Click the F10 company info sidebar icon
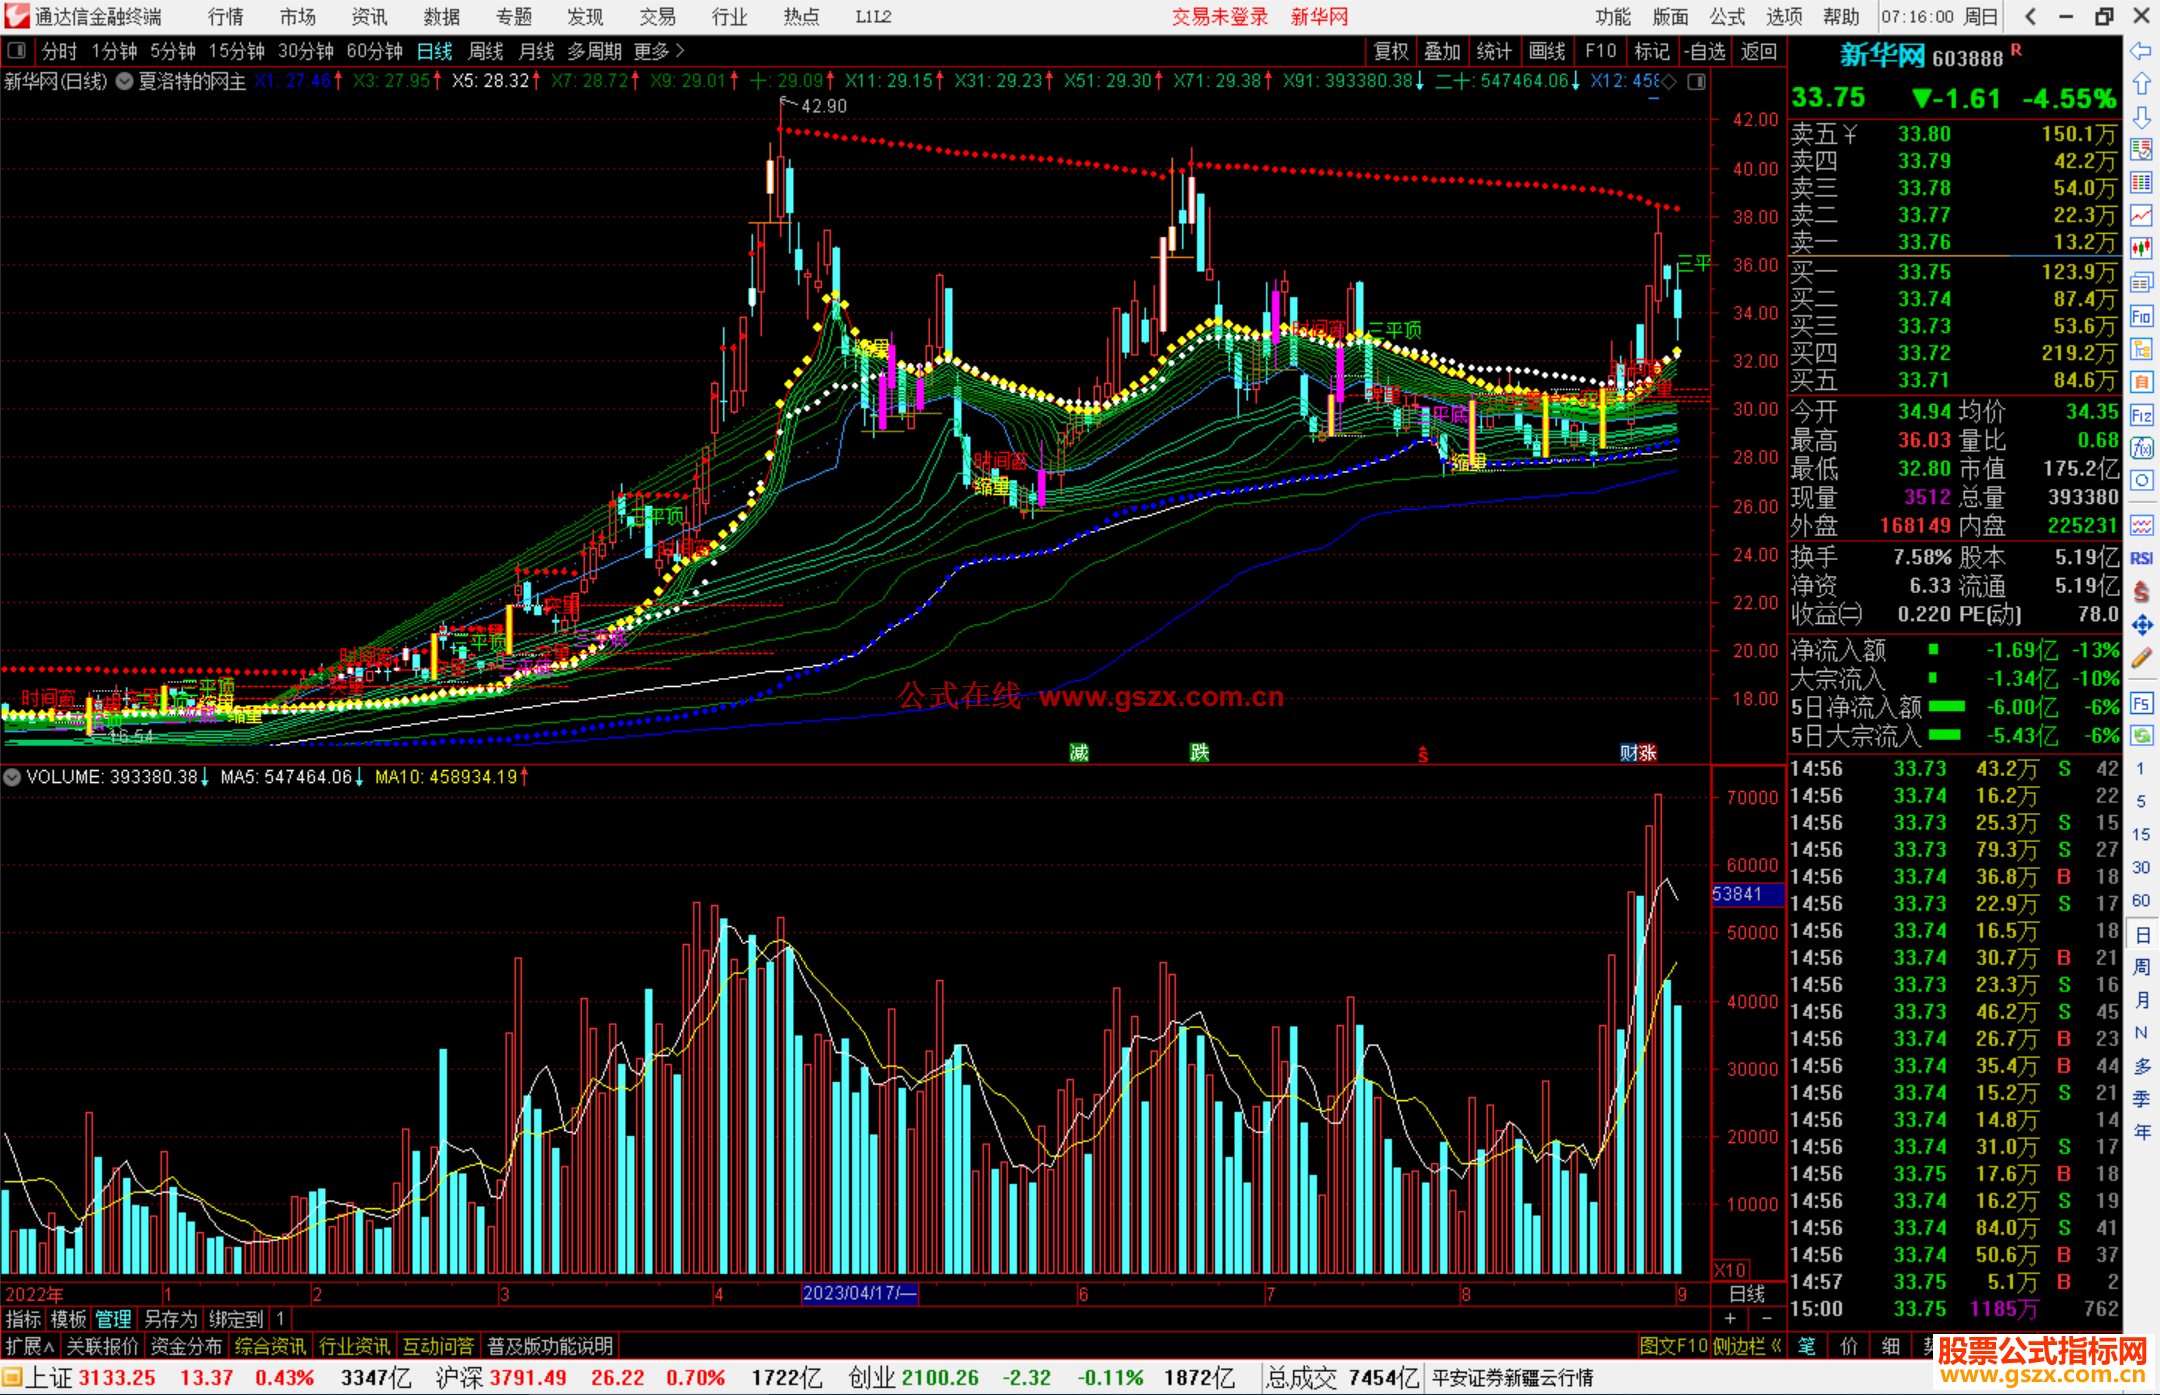 (x=2141, y=317)
